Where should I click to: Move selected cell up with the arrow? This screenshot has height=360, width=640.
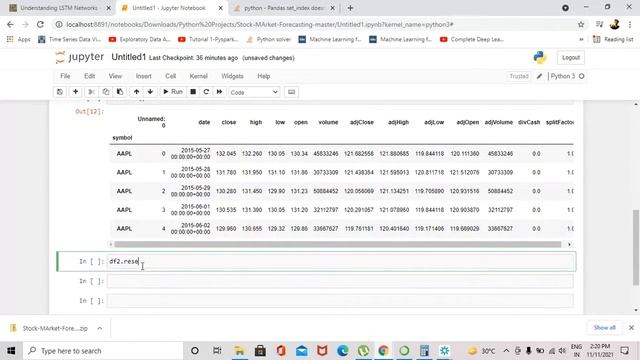[136, 92]
